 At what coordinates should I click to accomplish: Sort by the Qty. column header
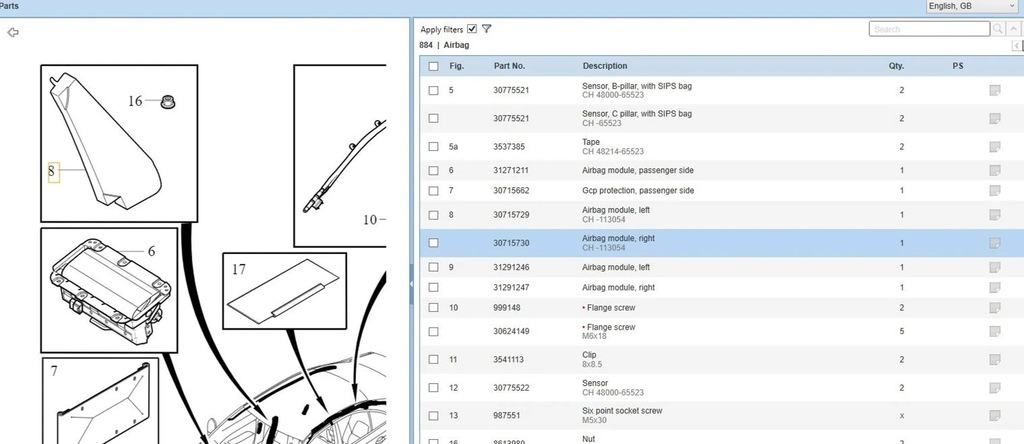(x=897, y=66)
